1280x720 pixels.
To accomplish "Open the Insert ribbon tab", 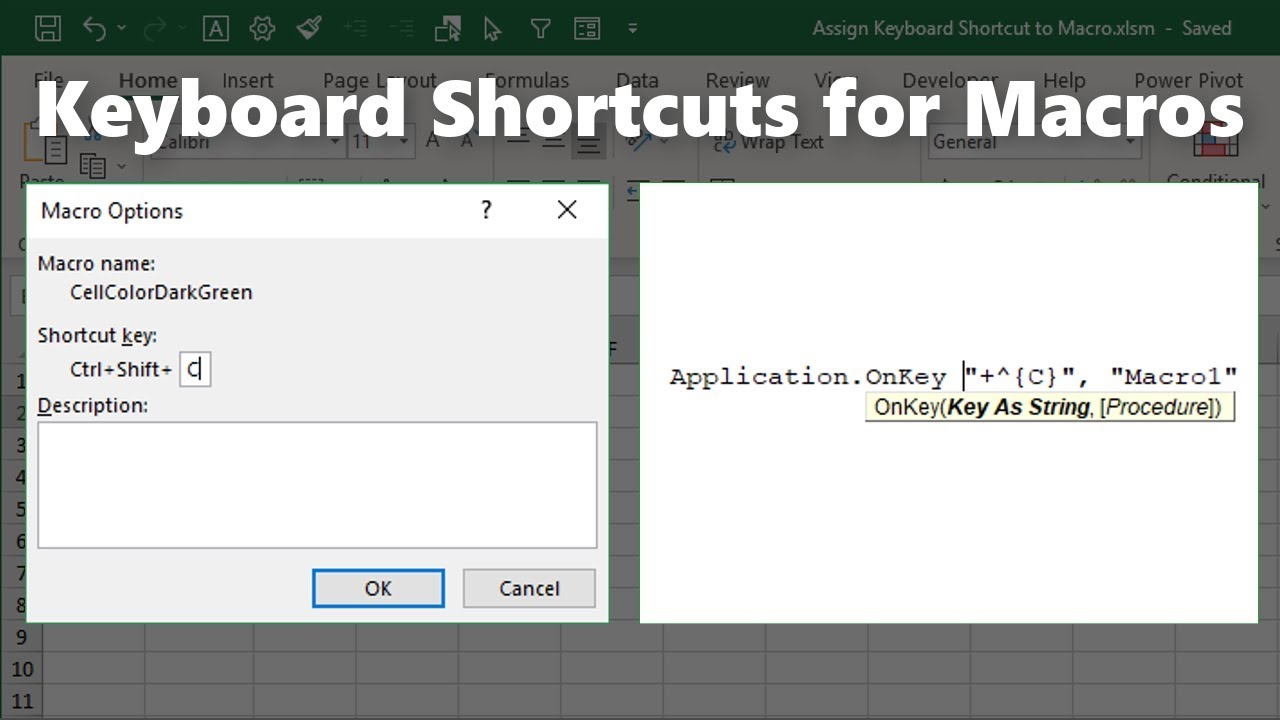I will pos(248,81).
